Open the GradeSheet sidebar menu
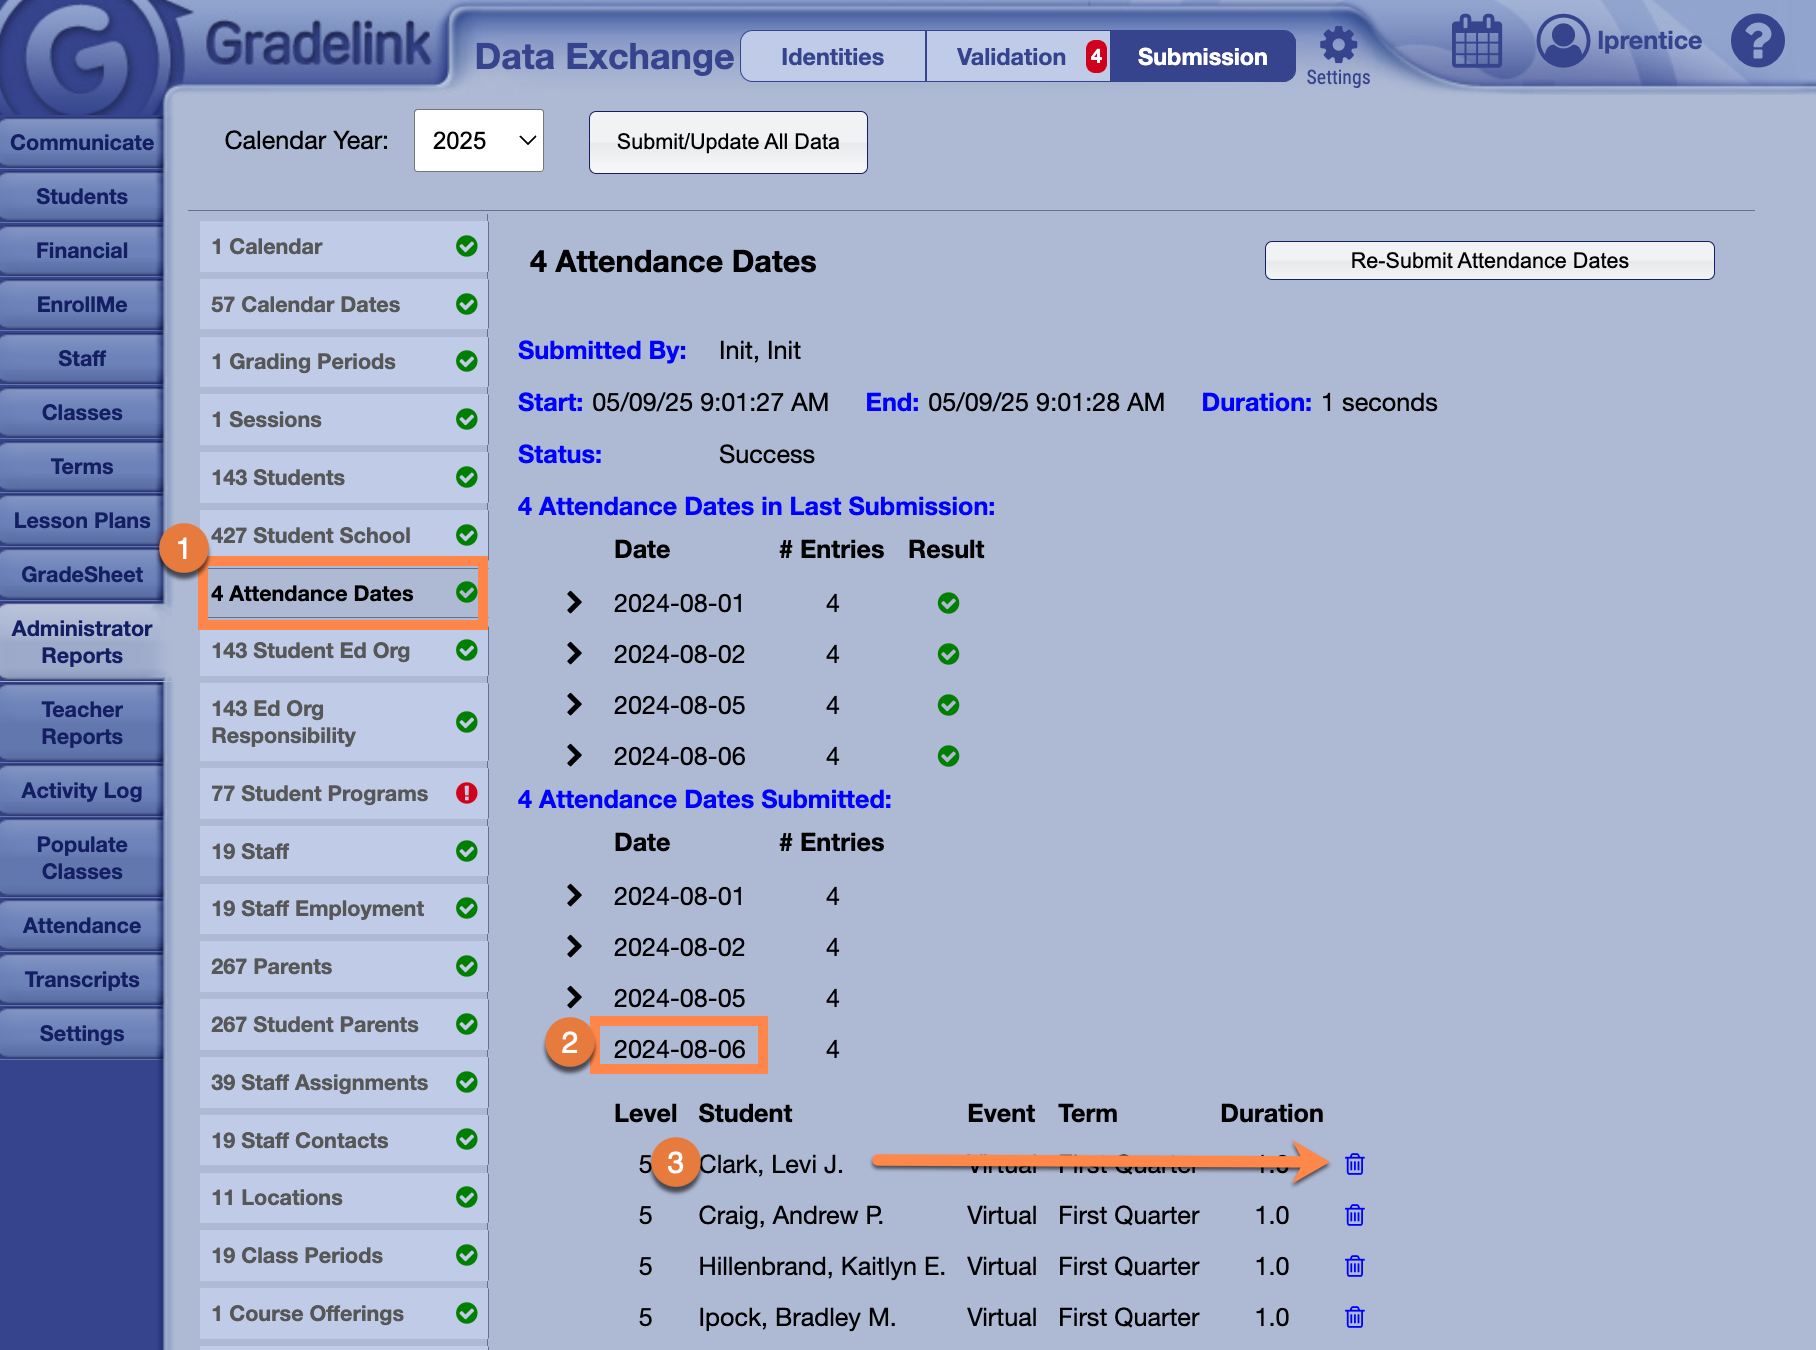The height and width of the screenshot is (1350, 1816). click(82, 575)
